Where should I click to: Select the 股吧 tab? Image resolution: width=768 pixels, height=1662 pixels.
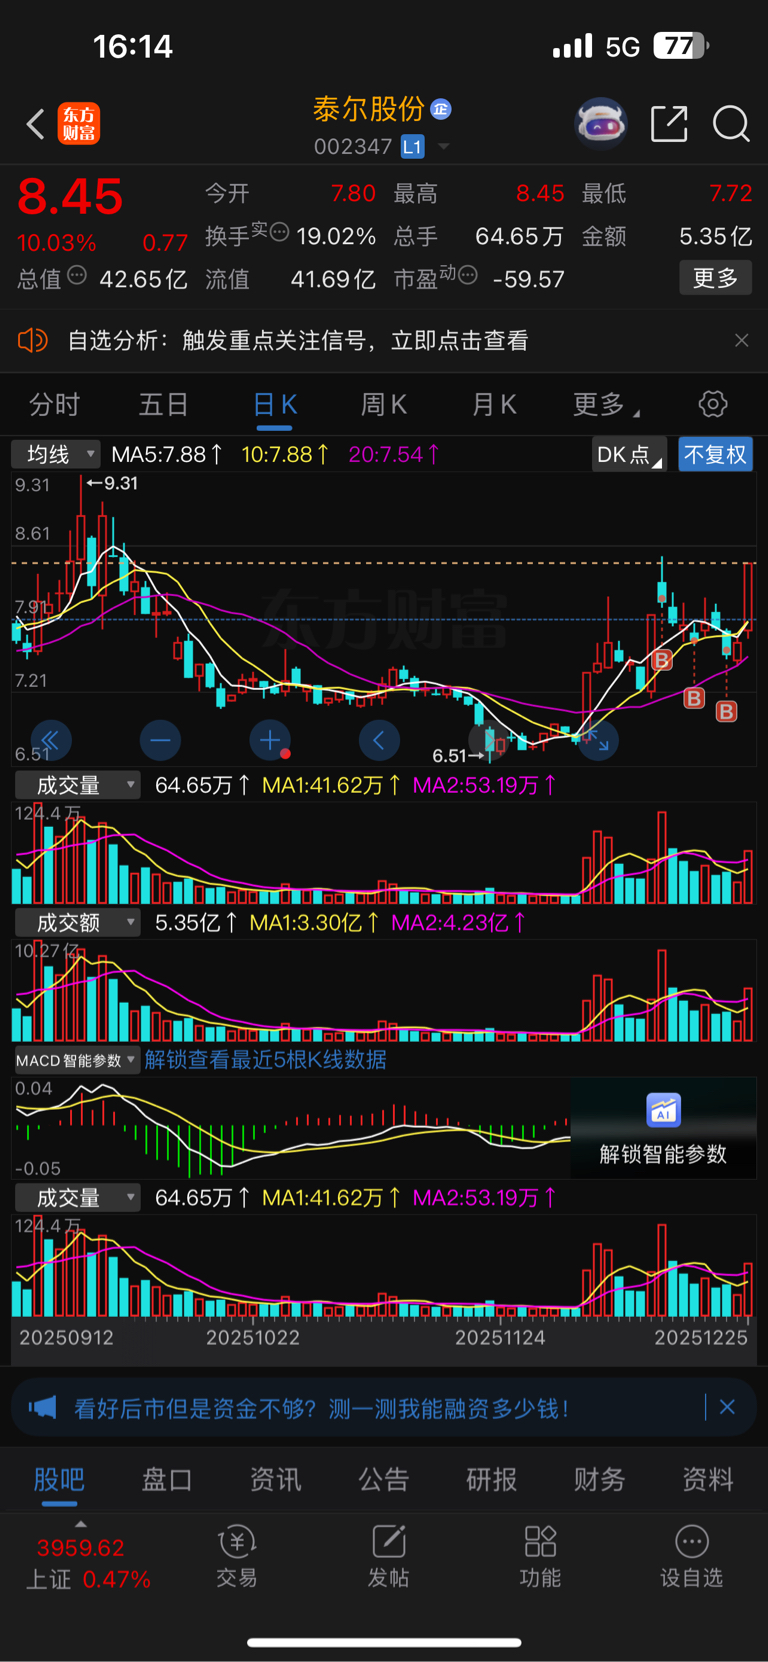click(59, 1480)
